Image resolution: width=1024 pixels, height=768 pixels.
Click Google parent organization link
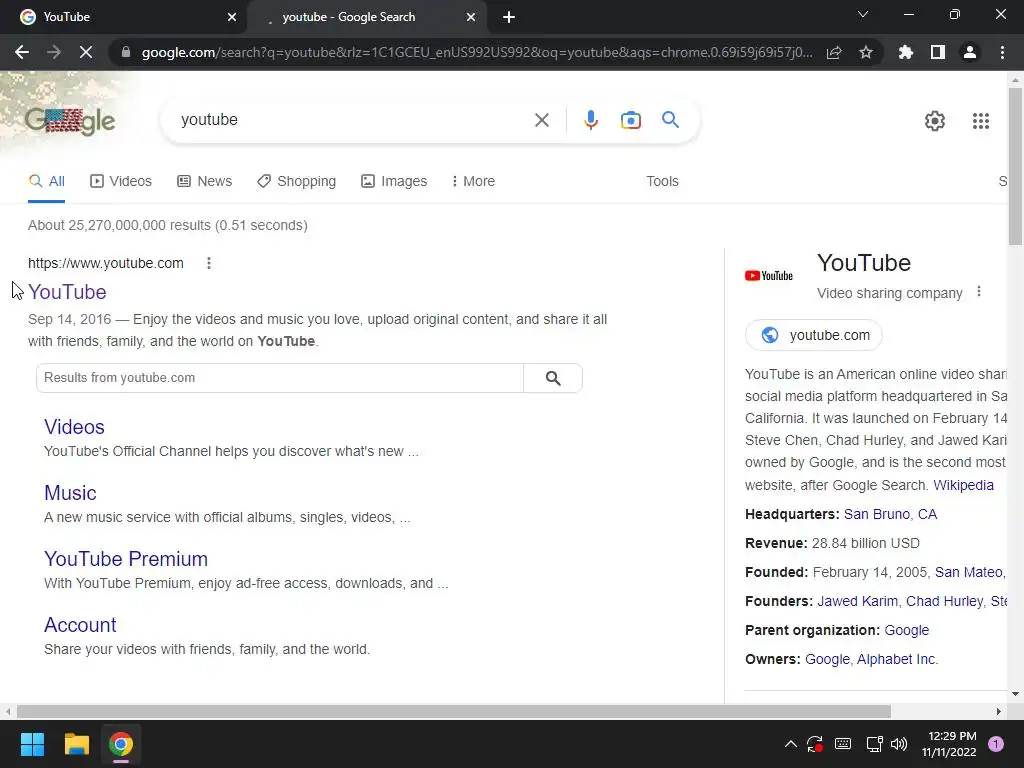906,630
